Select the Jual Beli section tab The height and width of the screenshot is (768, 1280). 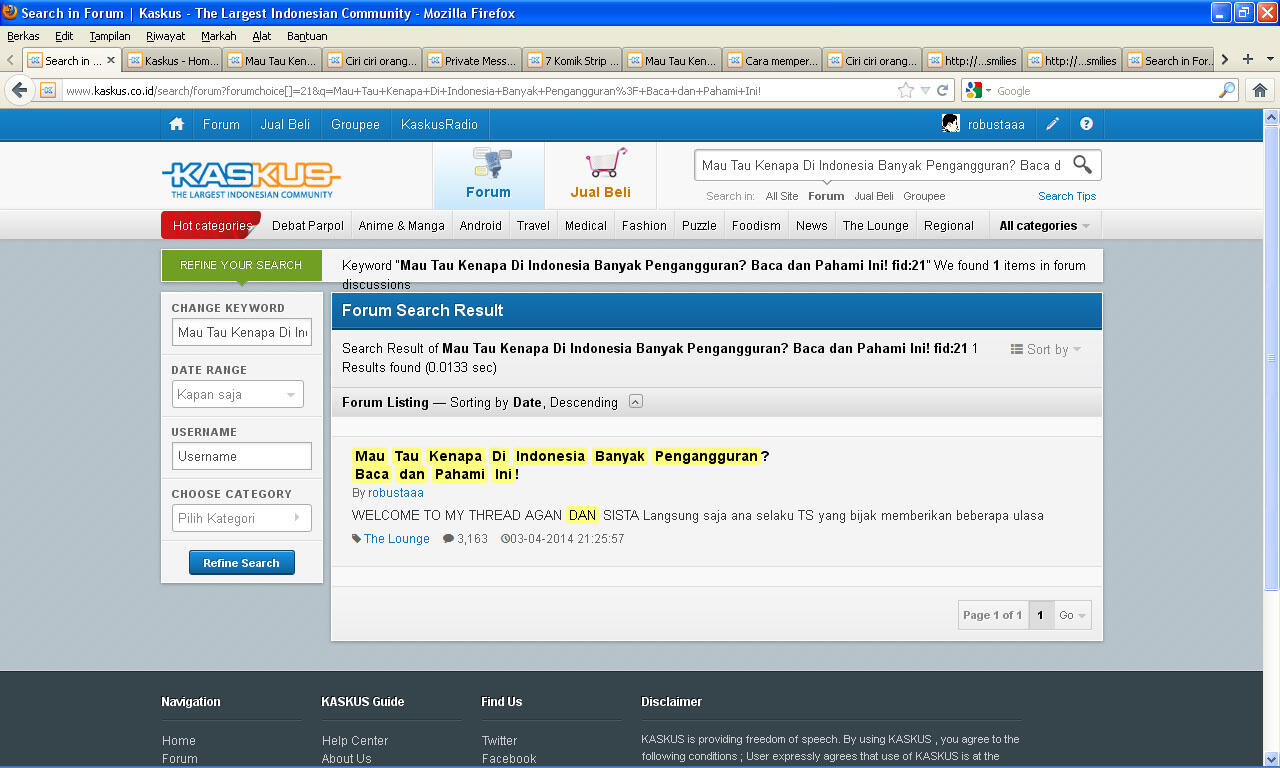pos(600,175)
